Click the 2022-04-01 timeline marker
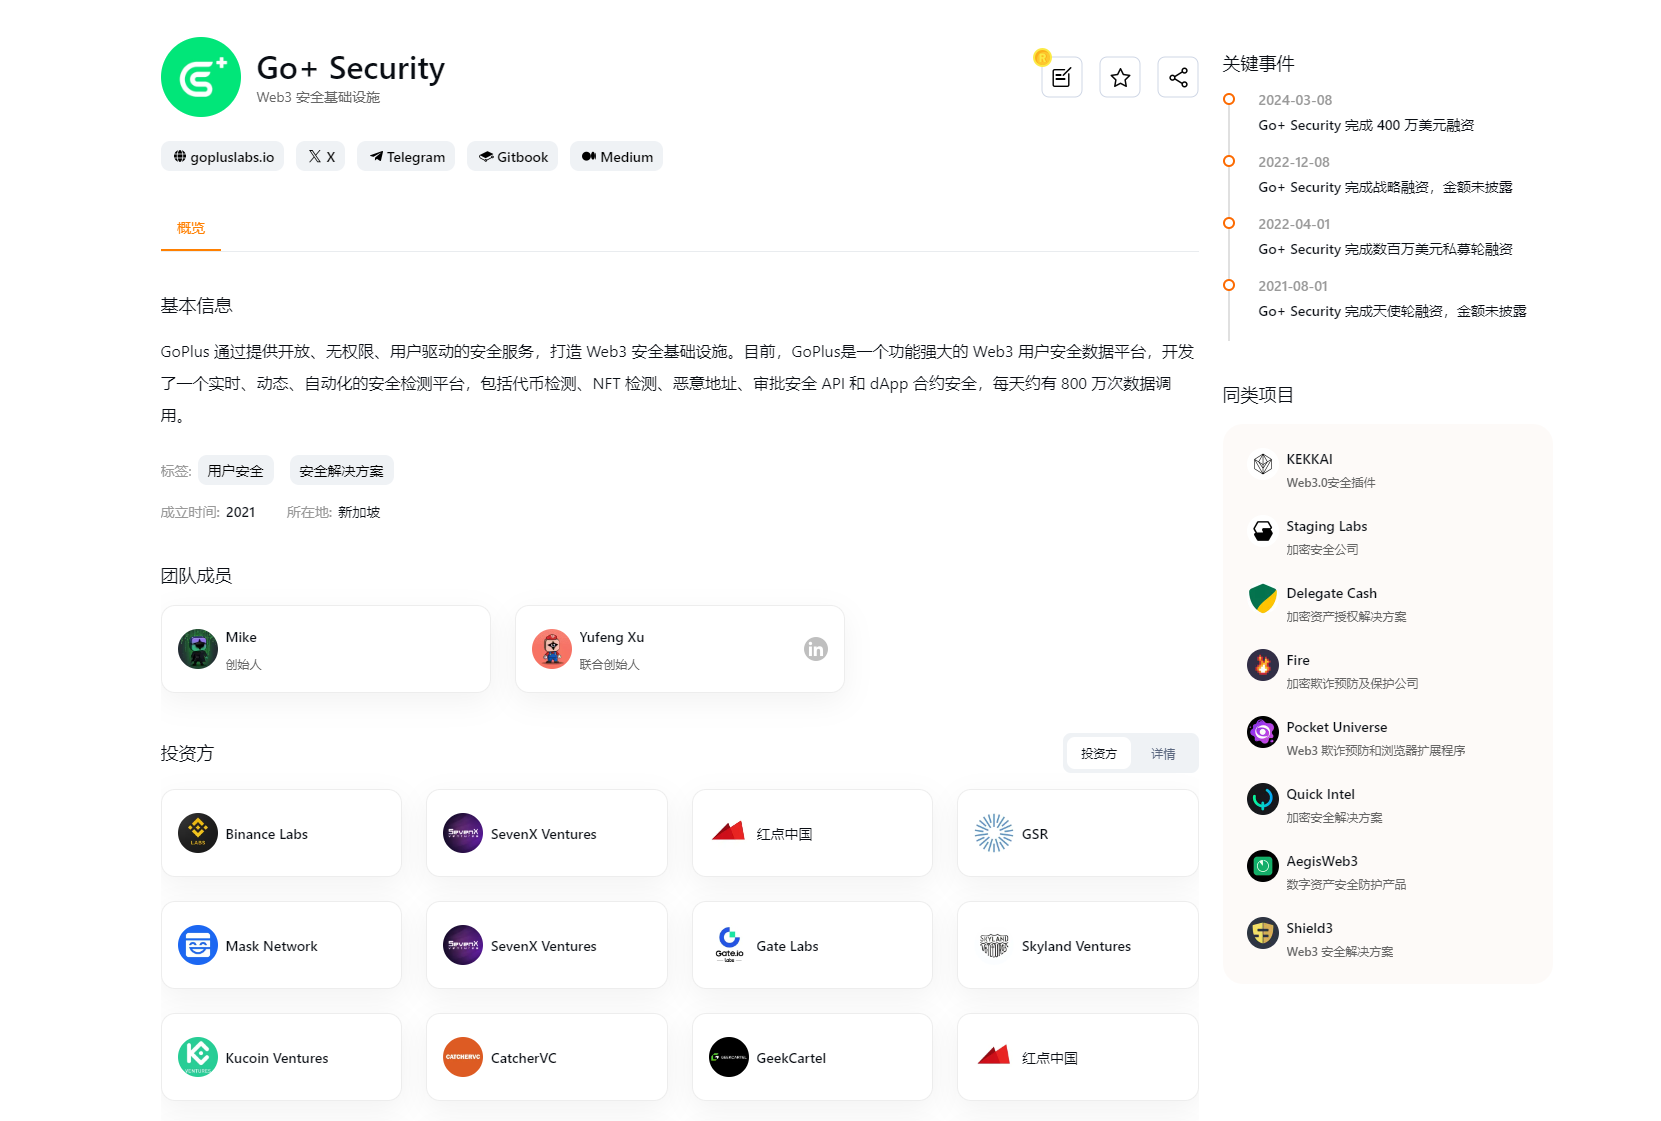The image size is (1661, 1121). (1229, 223)
